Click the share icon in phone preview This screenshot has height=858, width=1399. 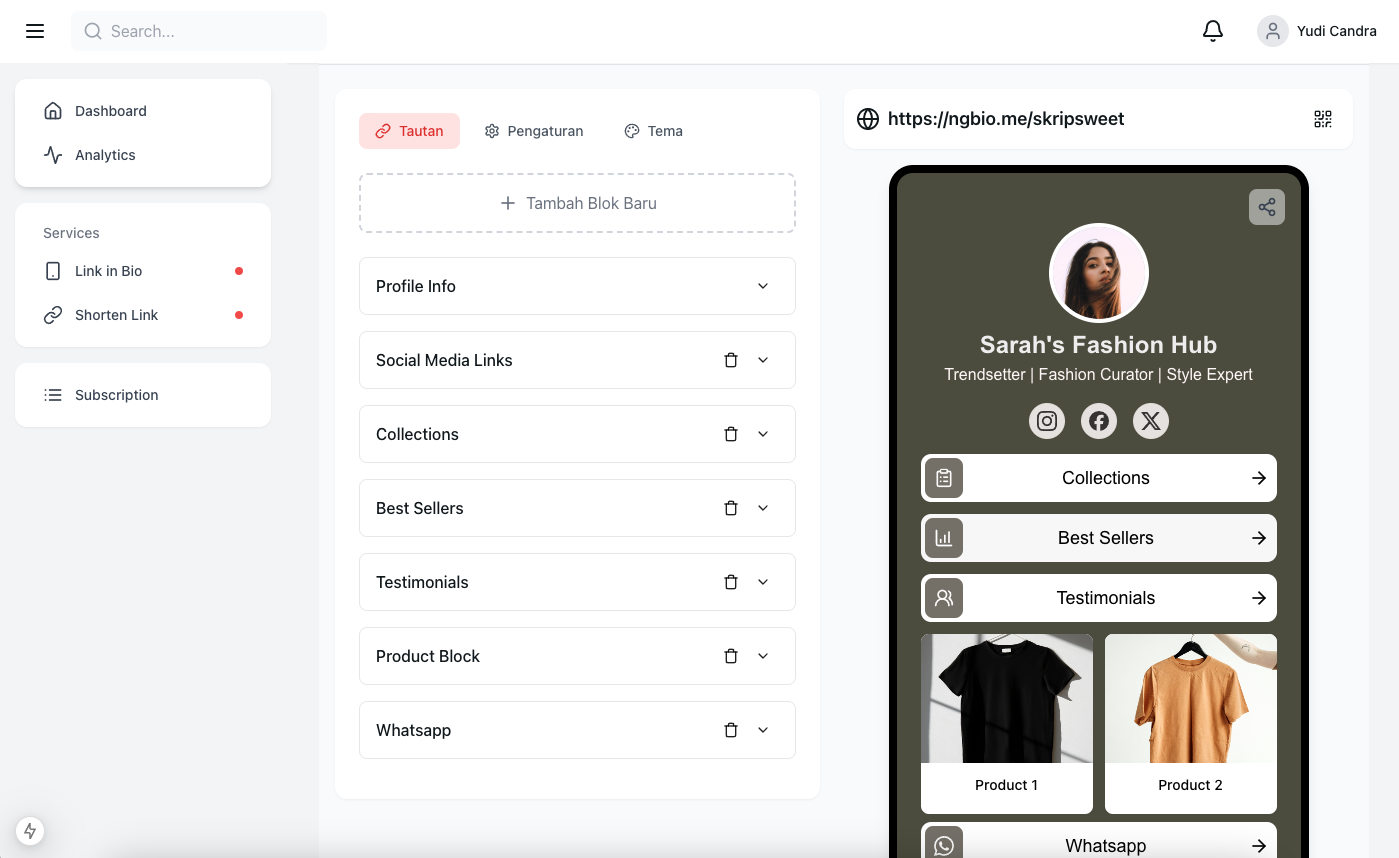coord(1266,207)
